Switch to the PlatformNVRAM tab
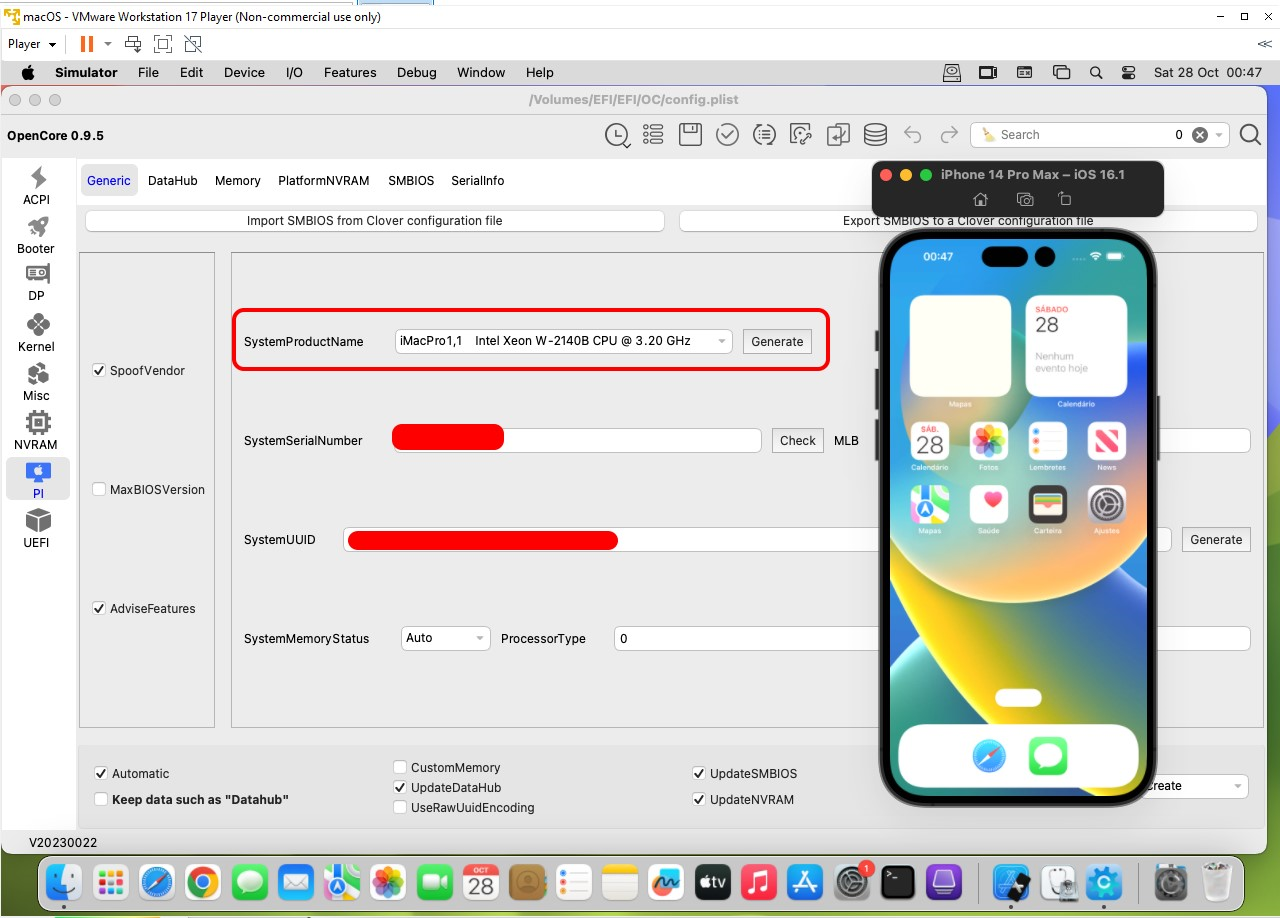 323,181
